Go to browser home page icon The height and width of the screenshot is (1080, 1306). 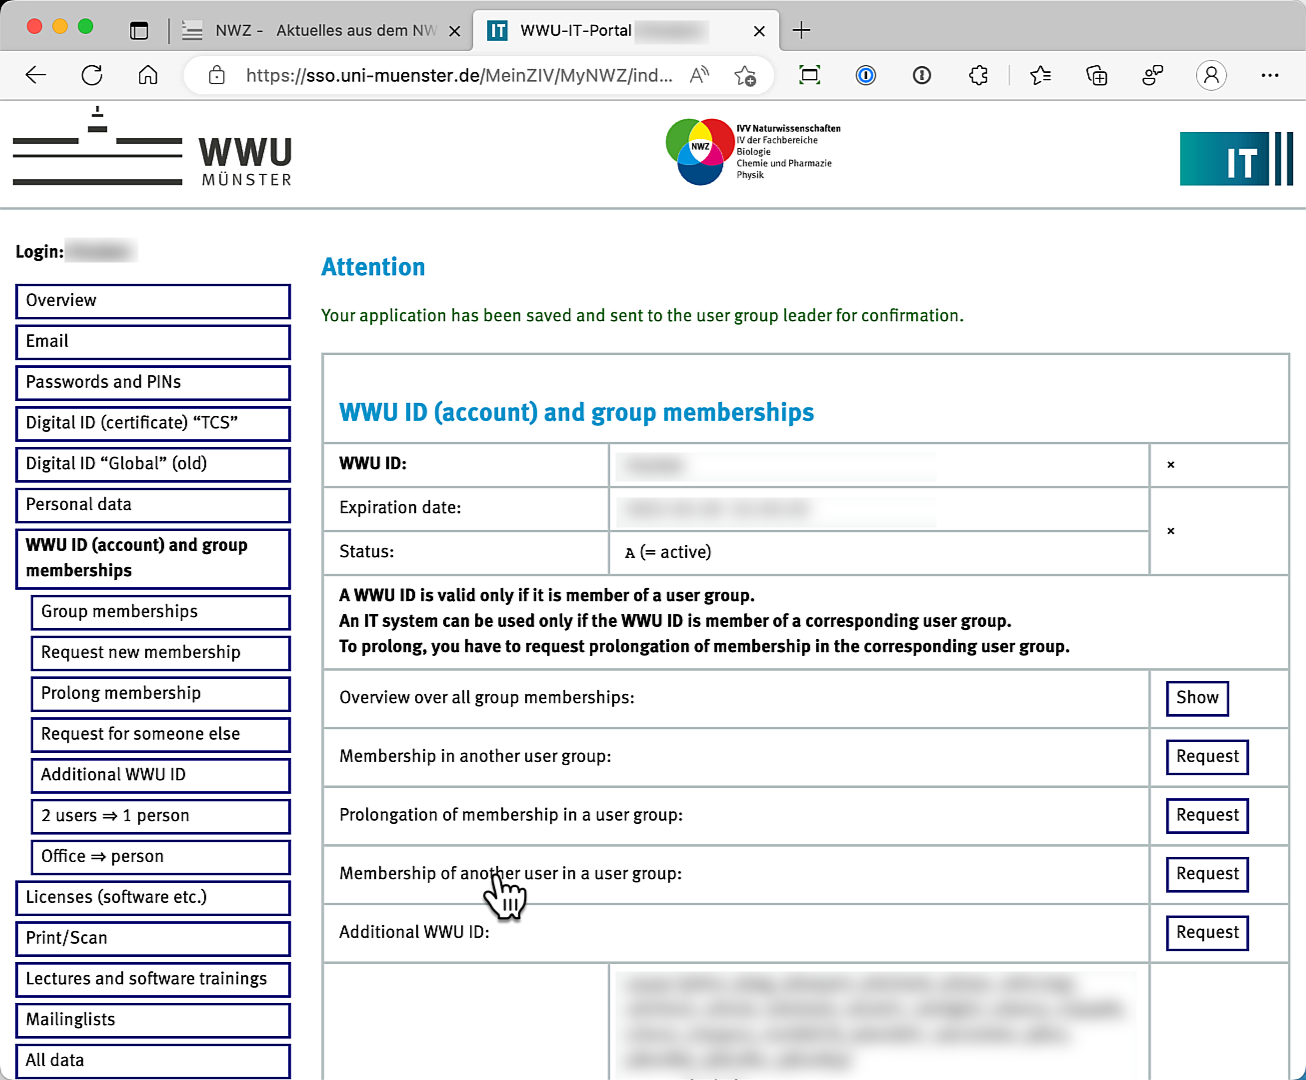point(148,75)
